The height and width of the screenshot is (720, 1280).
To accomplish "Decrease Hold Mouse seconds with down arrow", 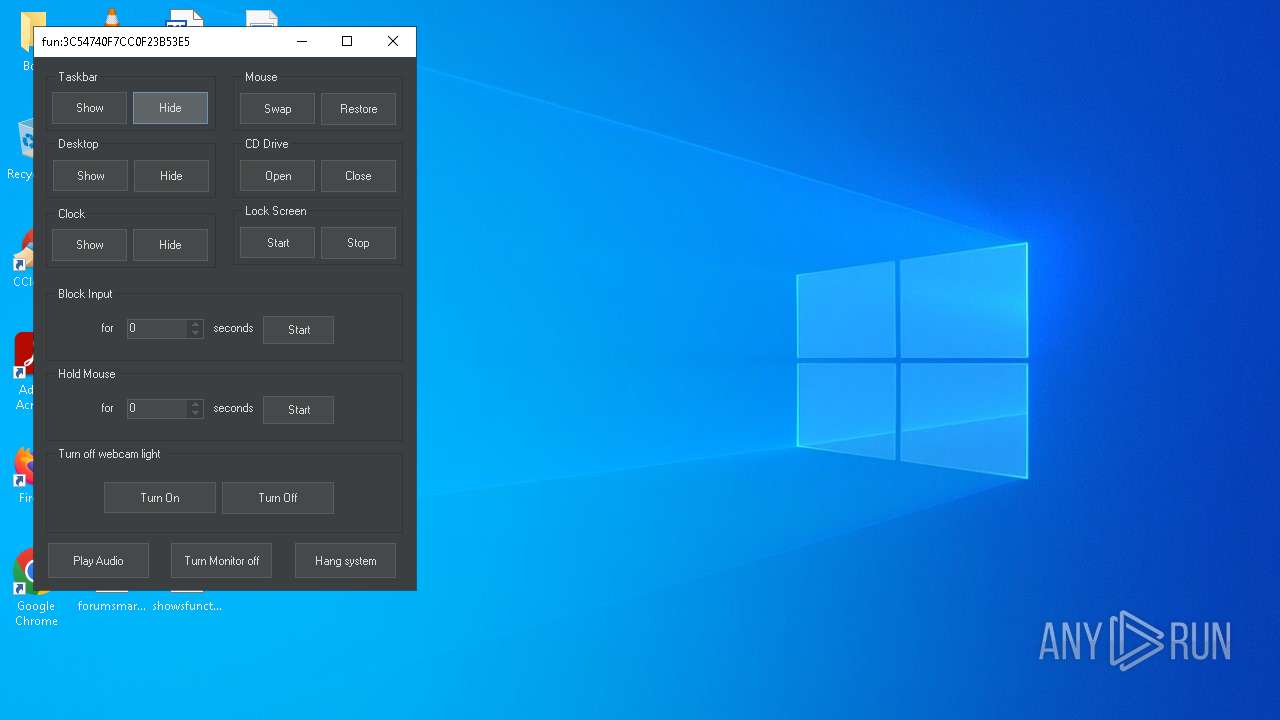I will click(x=196, y=413).
